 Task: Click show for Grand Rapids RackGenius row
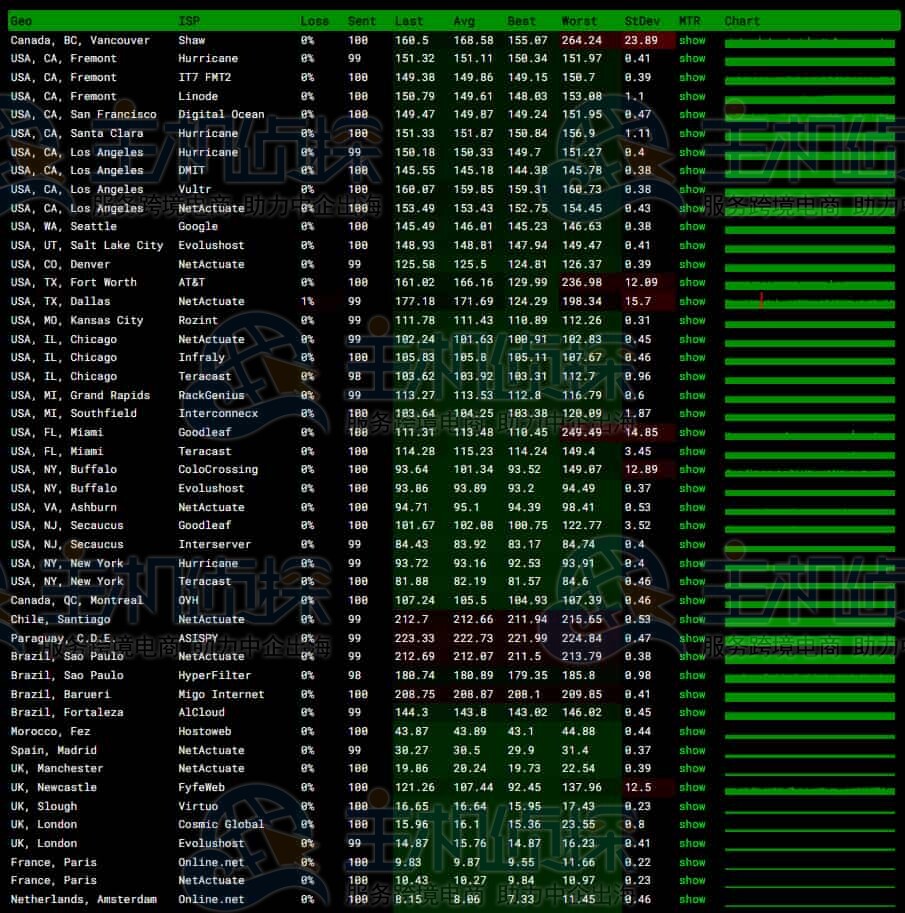pos(692,395)
